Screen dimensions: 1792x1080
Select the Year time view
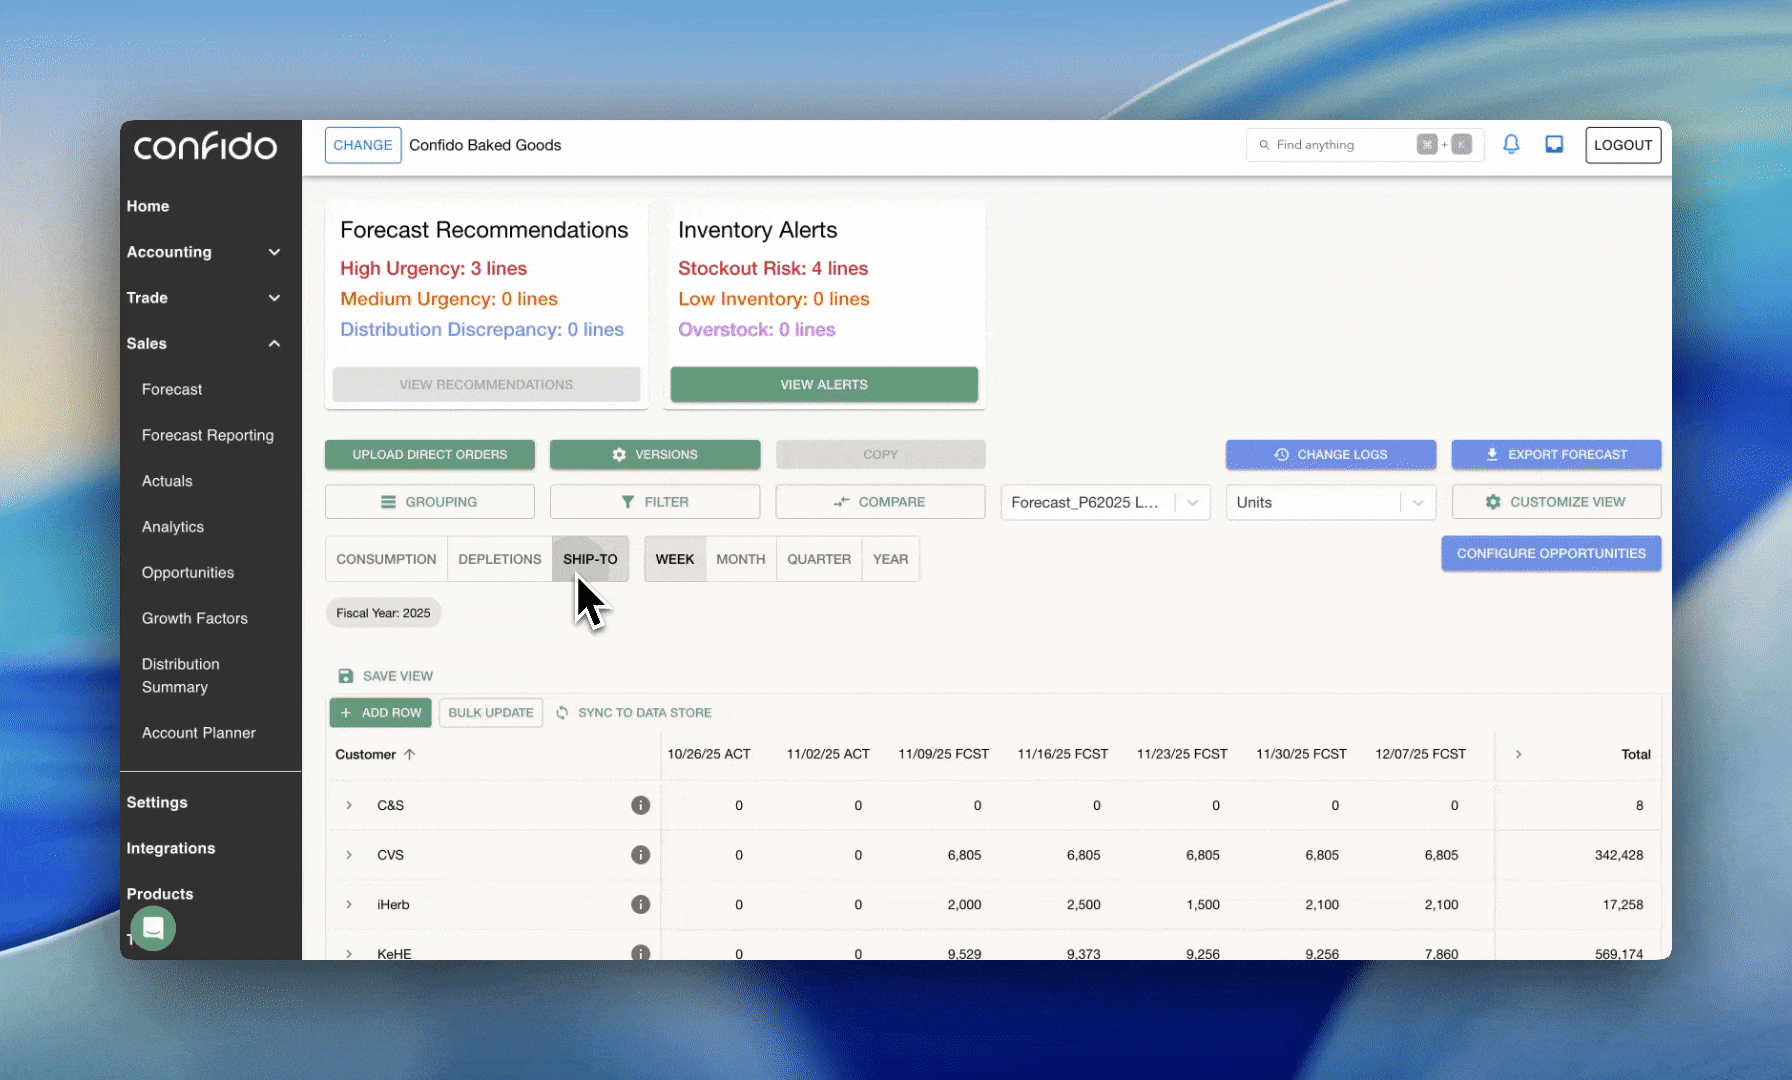(891, 559)
